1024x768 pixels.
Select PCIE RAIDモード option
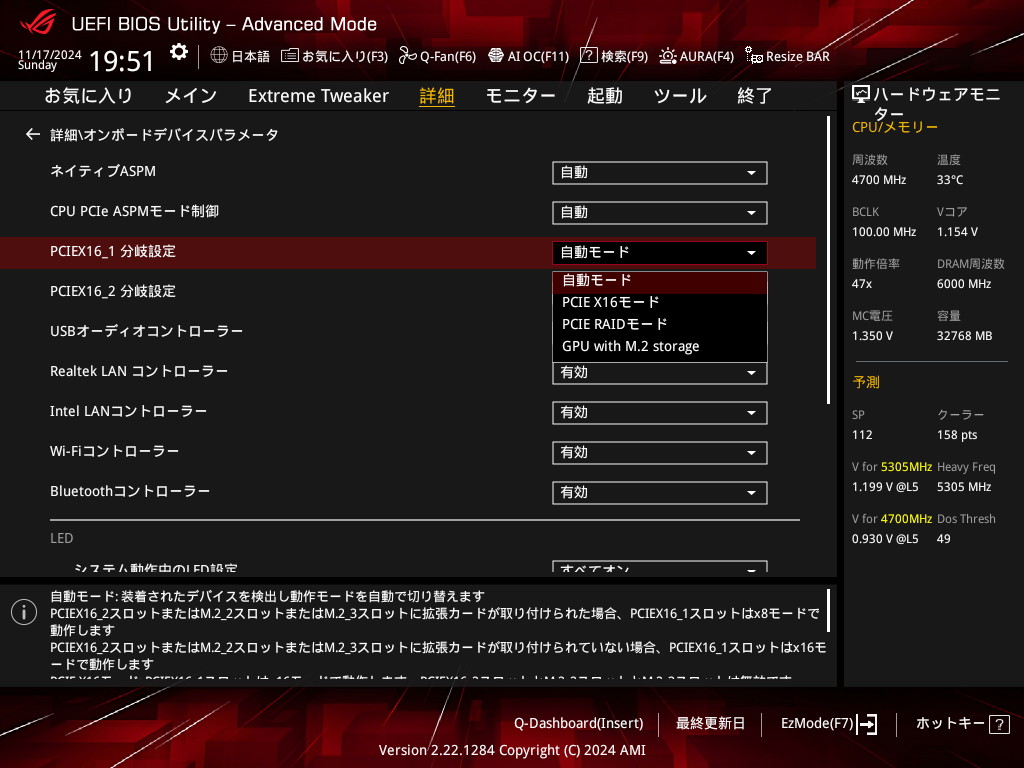(x=660, y=325)
